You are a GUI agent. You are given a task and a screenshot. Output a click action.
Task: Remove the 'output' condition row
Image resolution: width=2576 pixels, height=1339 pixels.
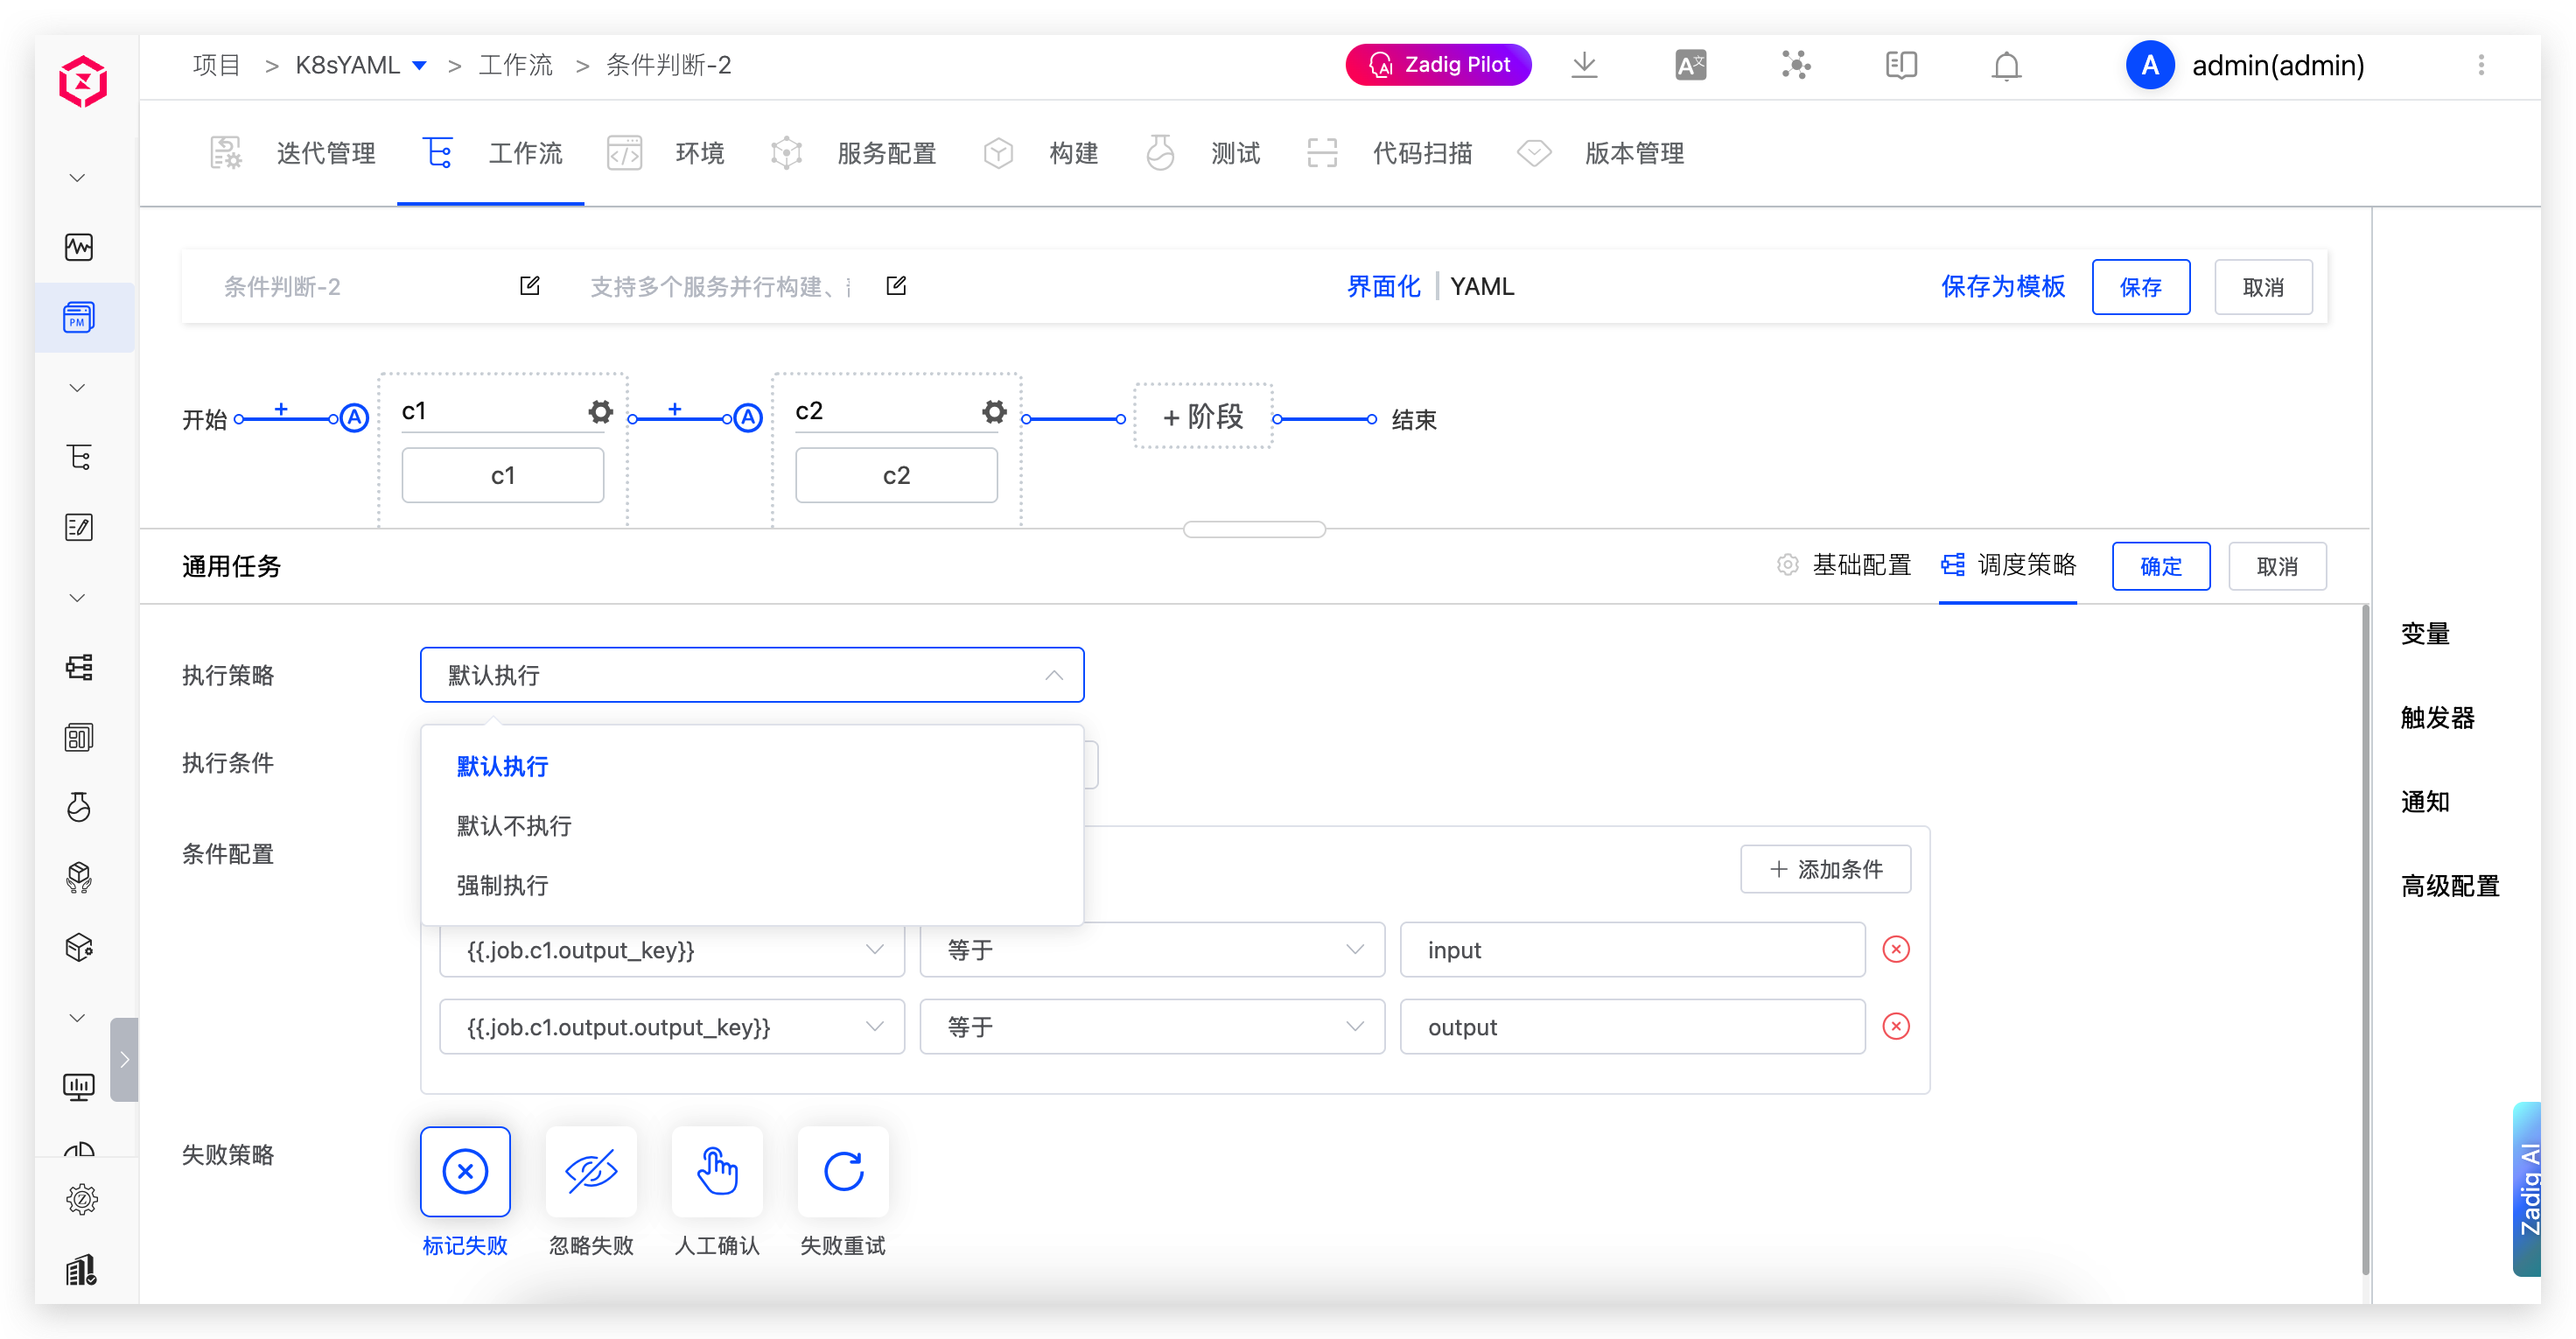1896,1026
